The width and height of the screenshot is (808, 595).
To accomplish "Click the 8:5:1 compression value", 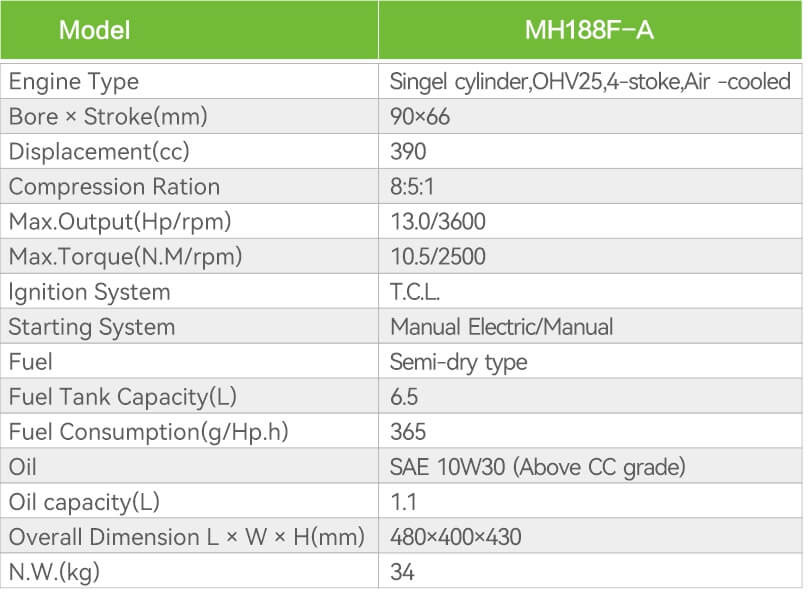I will [x=412, y=187].
